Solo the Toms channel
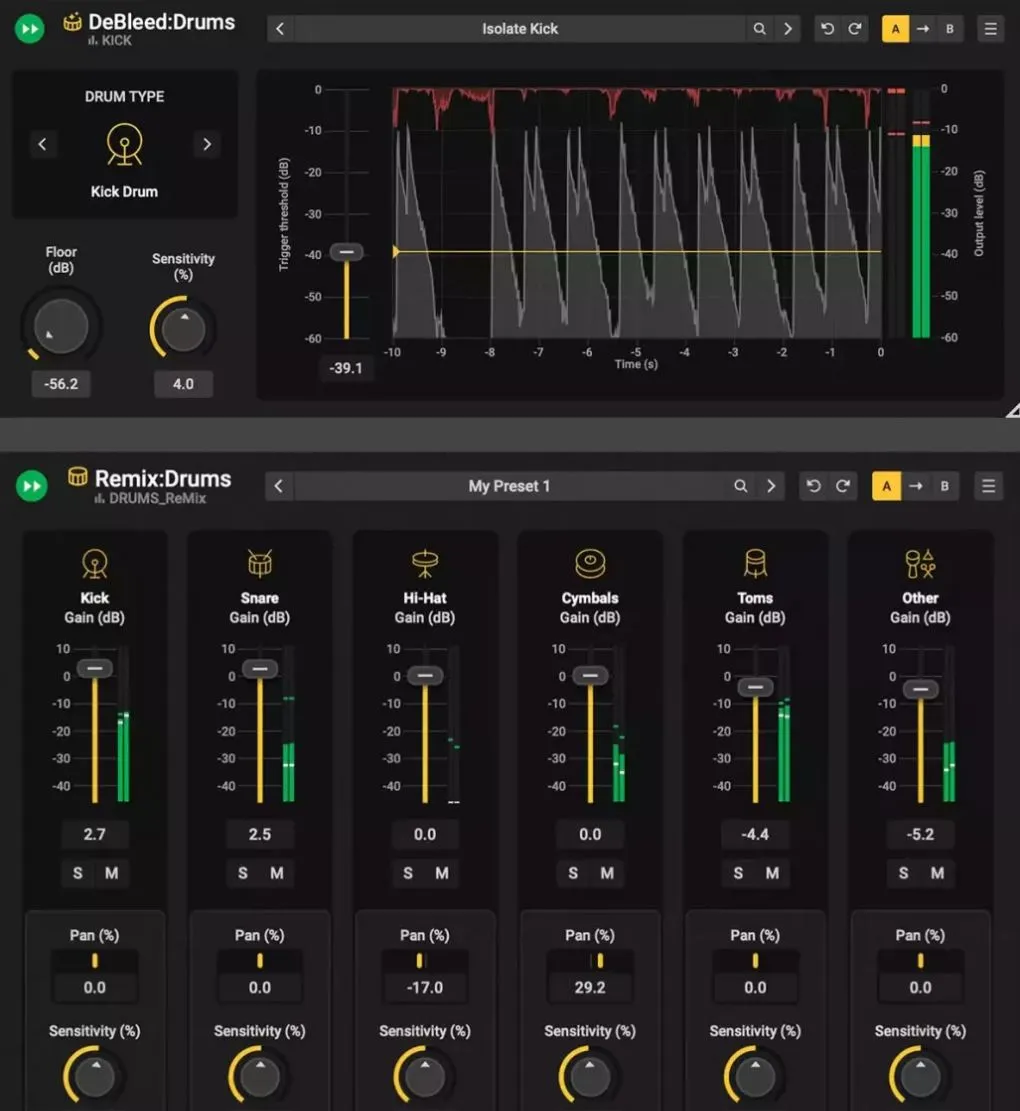Screen dimensions: 1020x1111 coord(738,873)
